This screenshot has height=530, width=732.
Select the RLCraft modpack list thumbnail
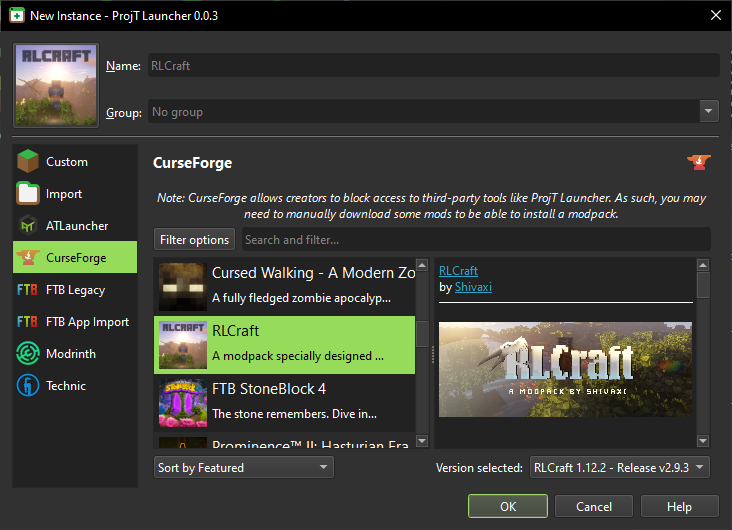click(183, 345)
